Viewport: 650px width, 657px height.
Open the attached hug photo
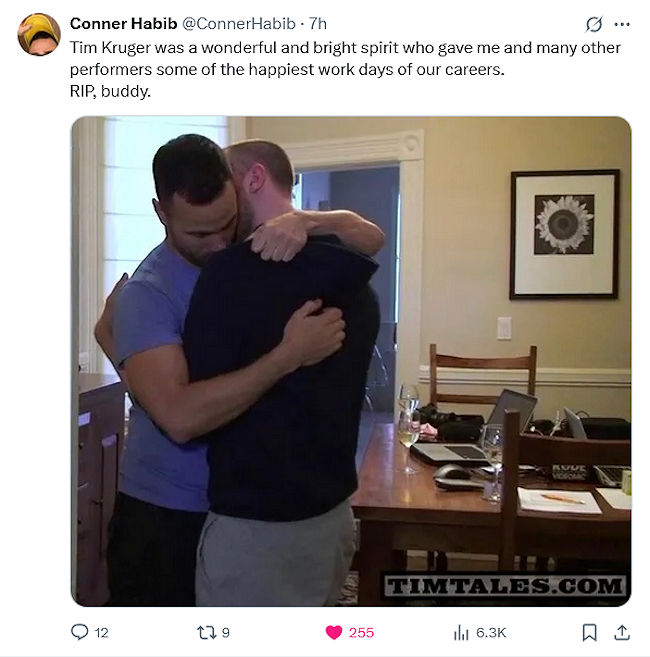click(x=351, y=361)
